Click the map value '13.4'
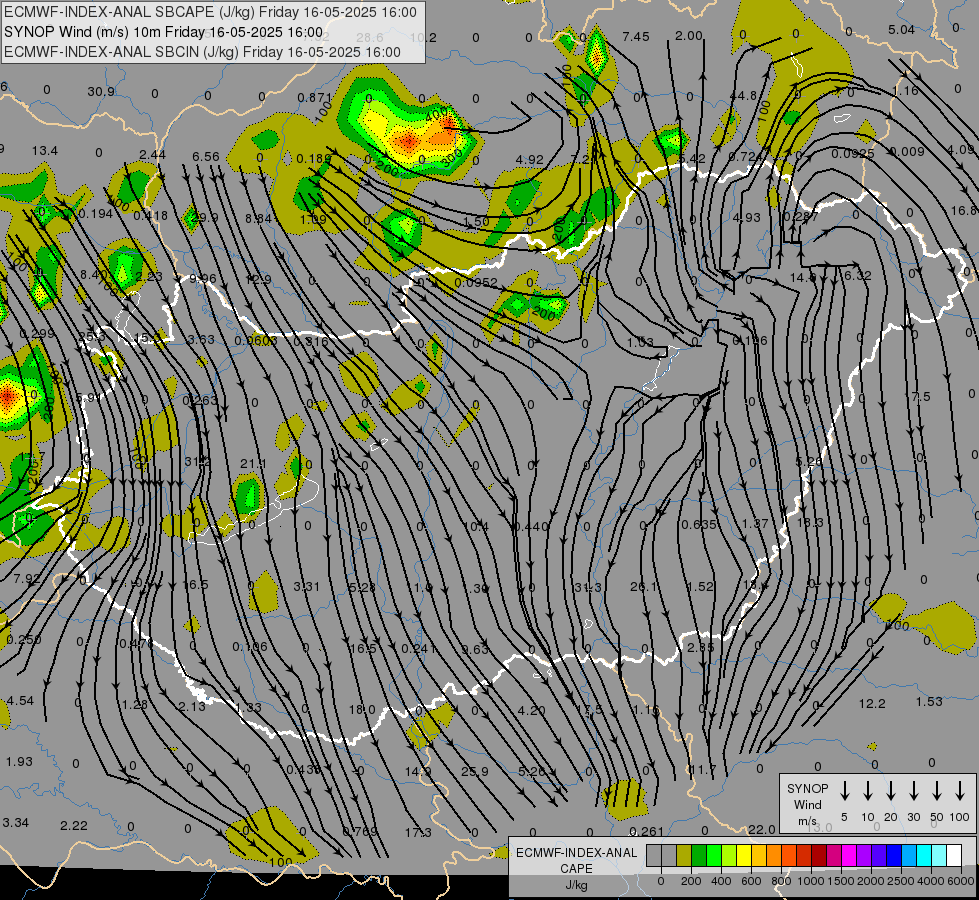This screenshot has width=979, height=900. (45, 151)
